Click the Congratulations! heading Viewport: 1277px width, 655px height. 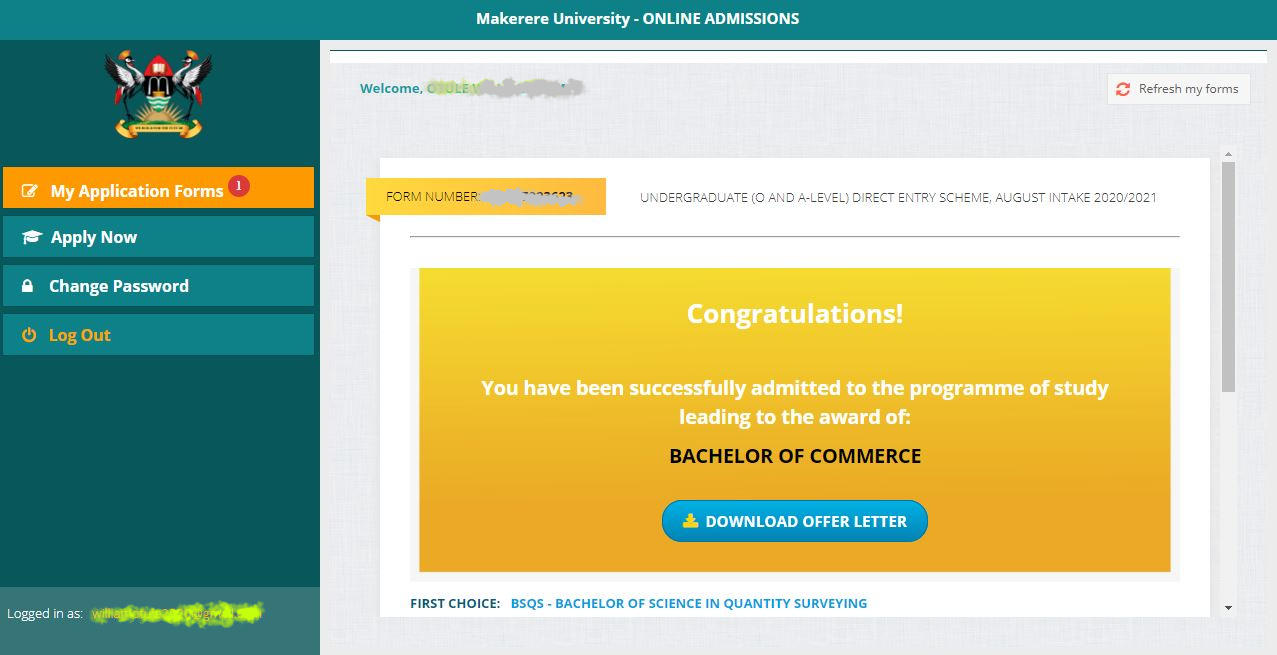click(795, 313)
